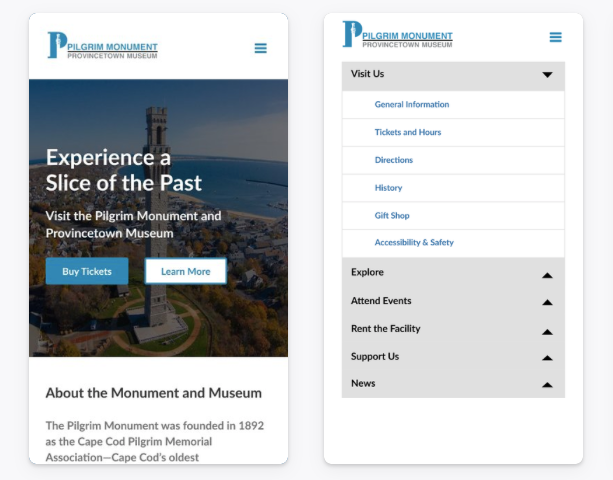The width and height of the screenshot is (613, 480).
Task: Open General Information link
Action: point(412,104)
